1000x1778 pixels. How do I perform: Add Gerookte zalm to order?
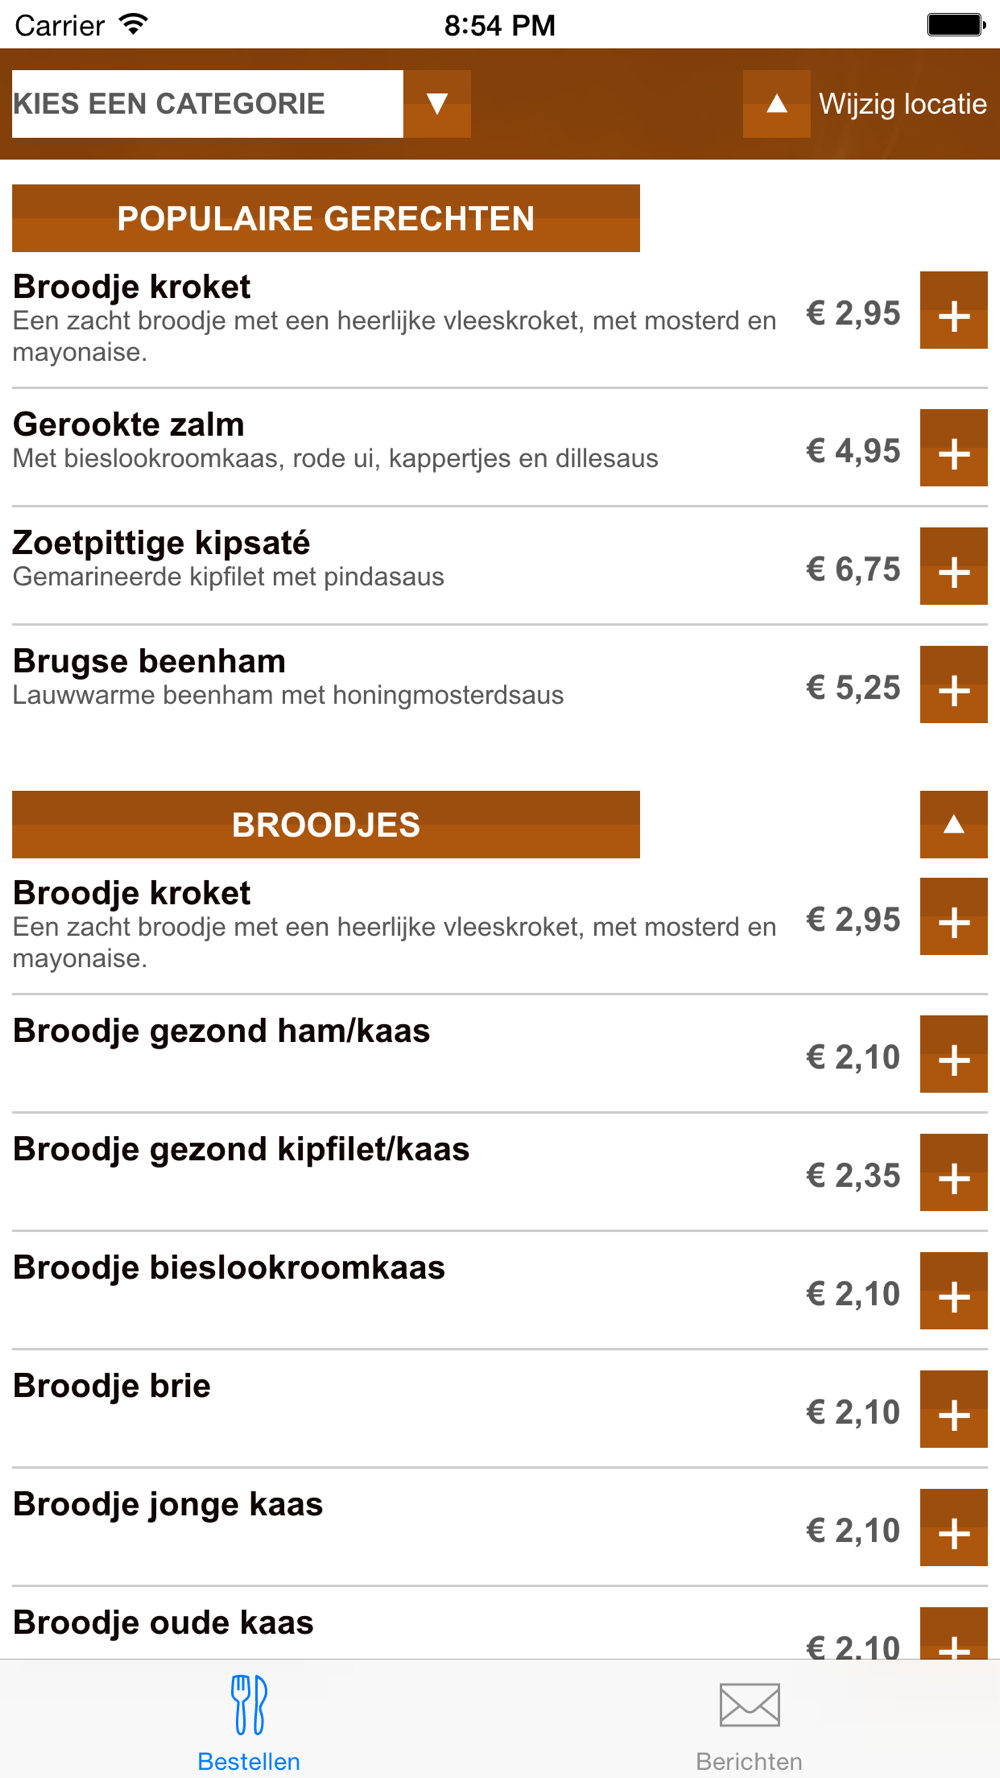(x=954, y=448)
